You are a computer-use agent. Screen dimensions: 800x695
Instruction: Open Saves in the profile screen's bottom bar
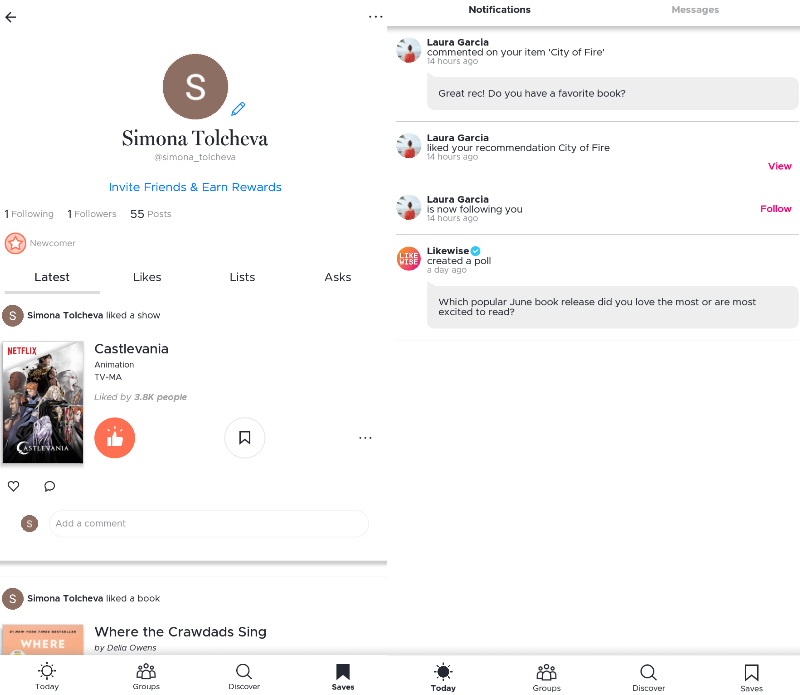[x=343, y=676]
